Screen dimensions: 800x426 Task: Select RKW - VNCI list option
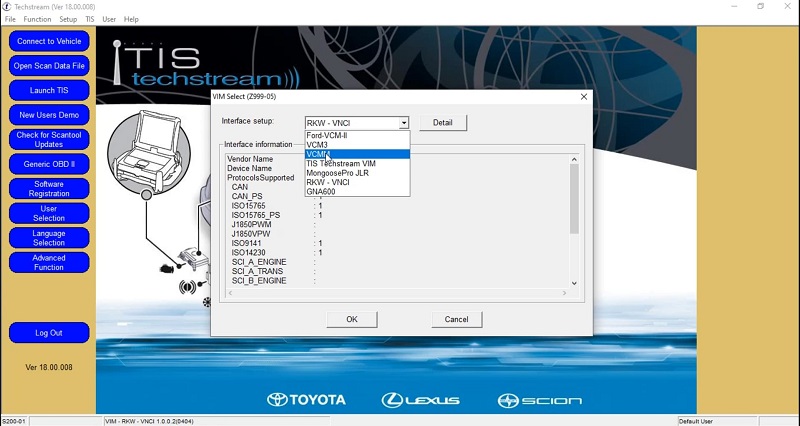tap(357, 182)
